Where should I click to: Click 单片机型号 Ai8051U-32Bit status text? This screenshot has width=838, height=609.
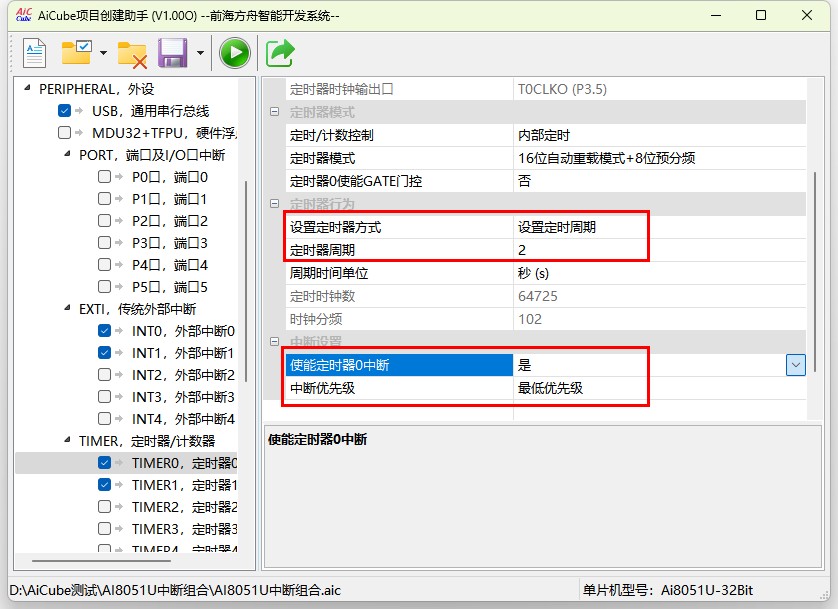point(668,590)
